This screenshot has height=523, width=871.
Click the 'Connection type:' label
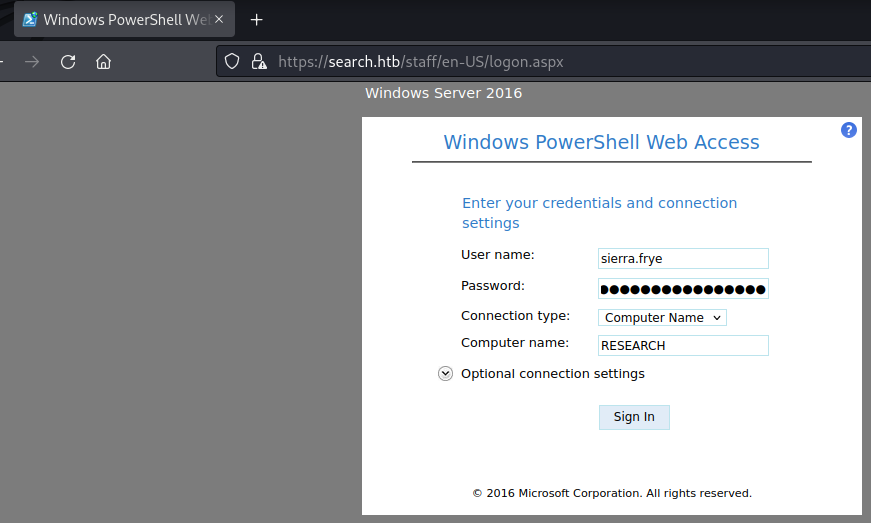515,316
